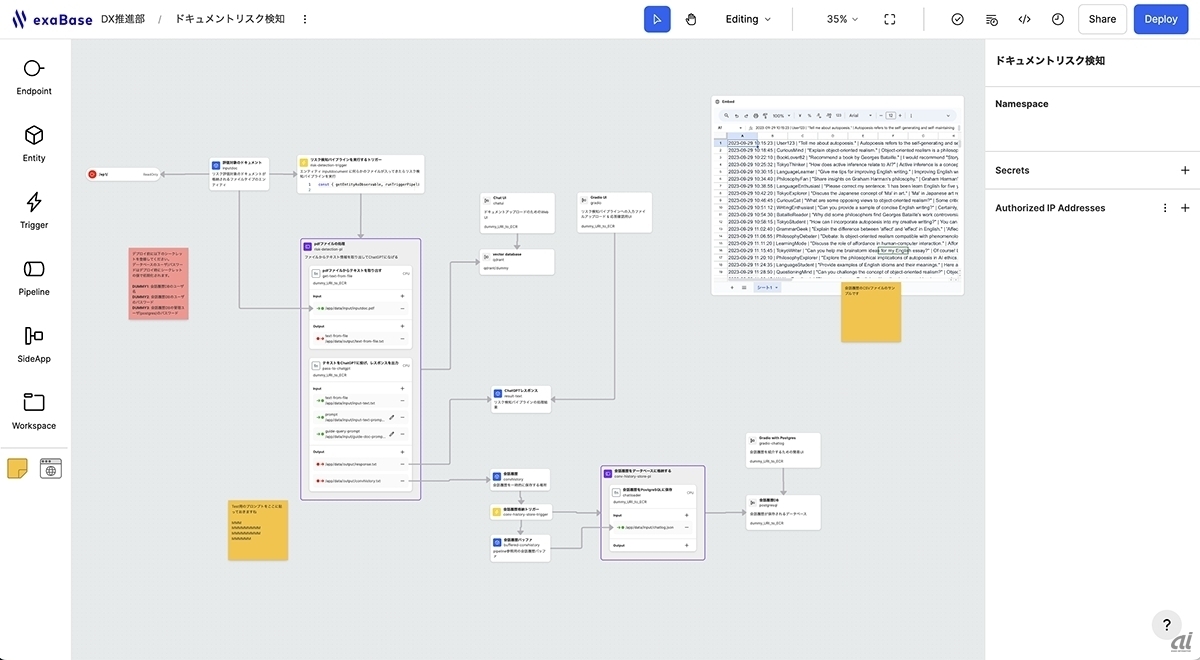
Task: Open the Editing mode dropdown
Action: (x=748, y=19)
